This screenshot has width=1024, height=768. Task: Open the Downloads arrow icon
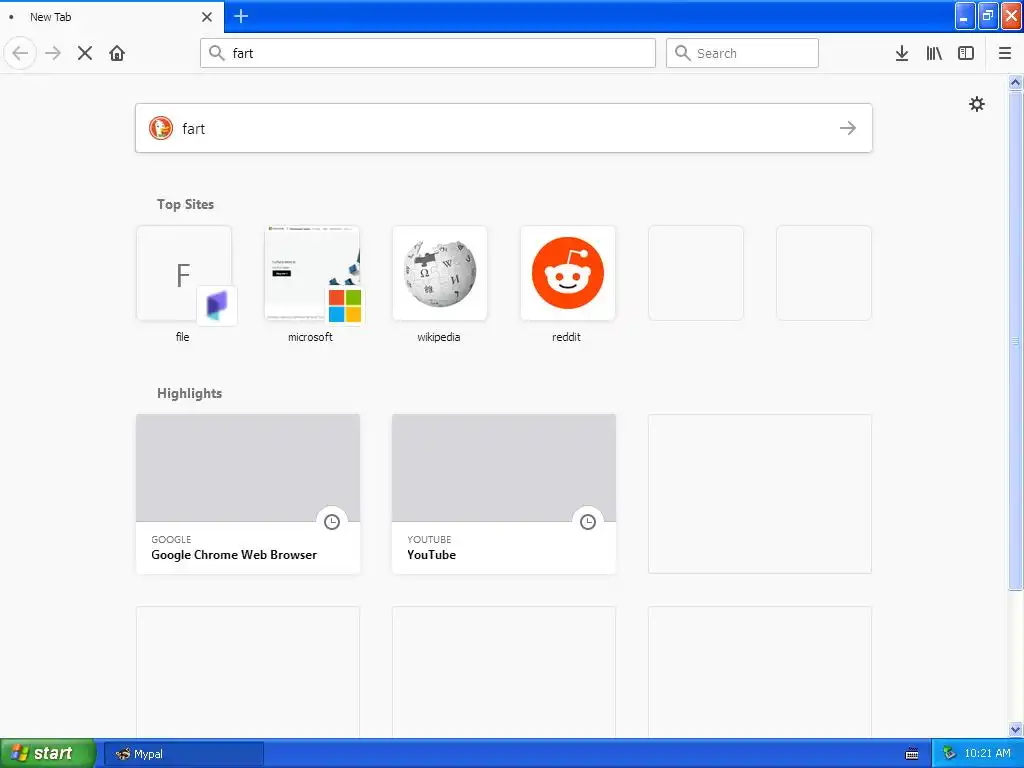click(x=902, y=53)
